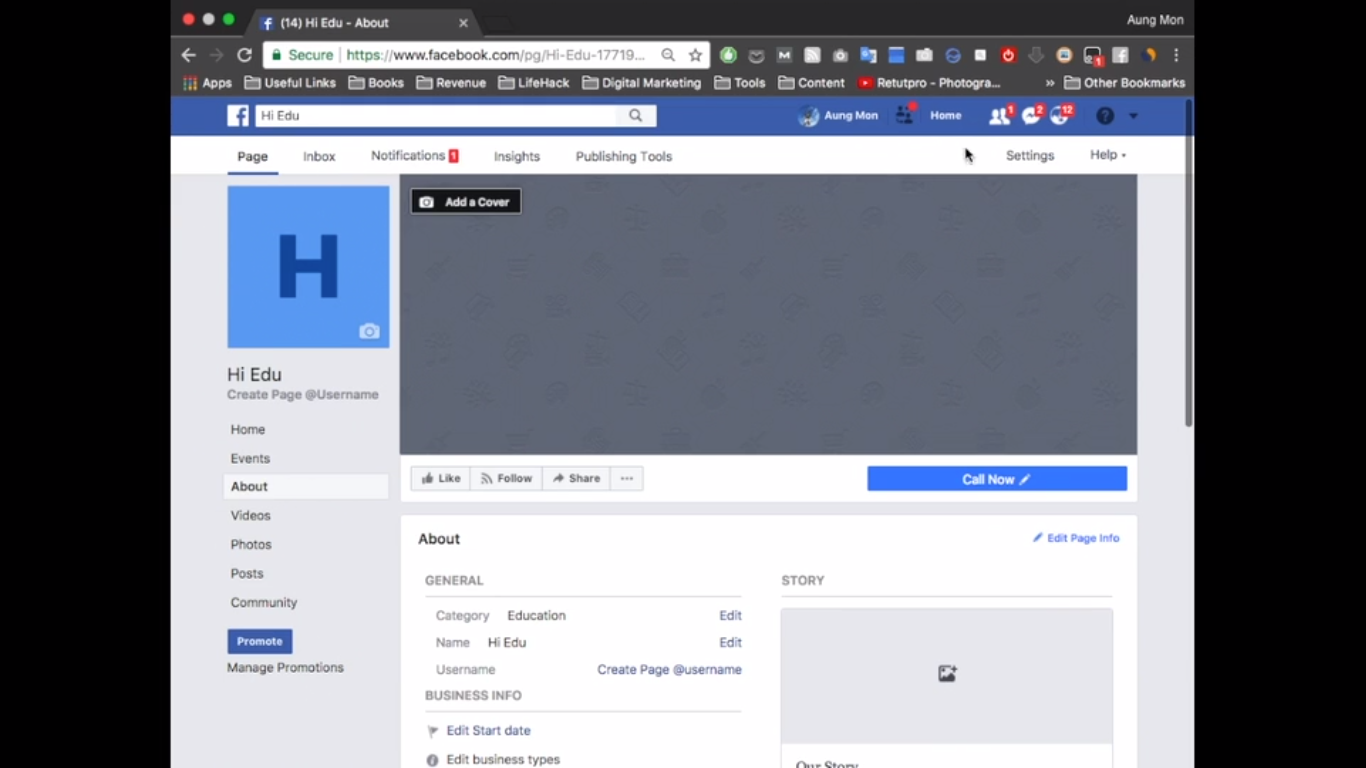
Task: Open Community in the page sidebar
Action: click(264, 603)
